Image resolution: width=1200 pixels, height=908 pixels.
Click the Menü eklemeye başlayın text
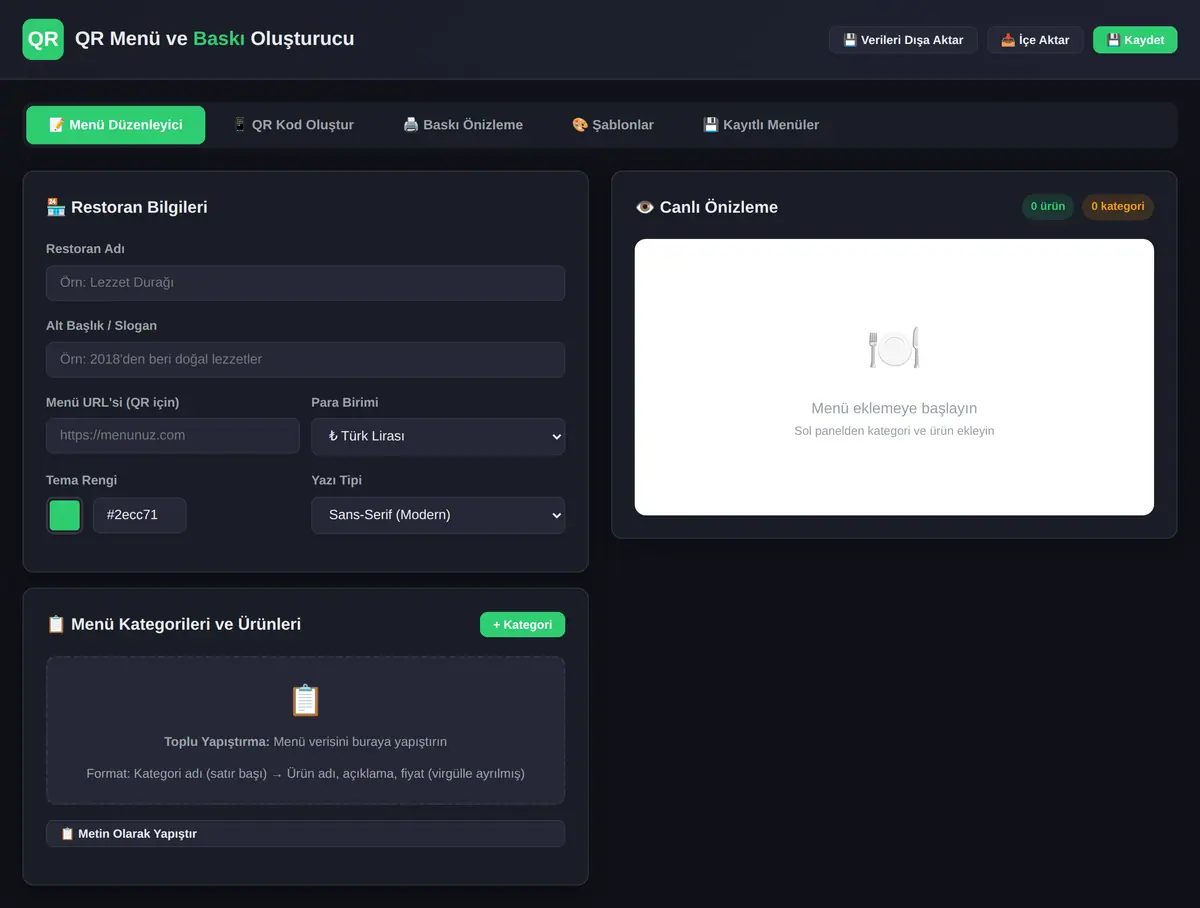click(x=894, y=408)
